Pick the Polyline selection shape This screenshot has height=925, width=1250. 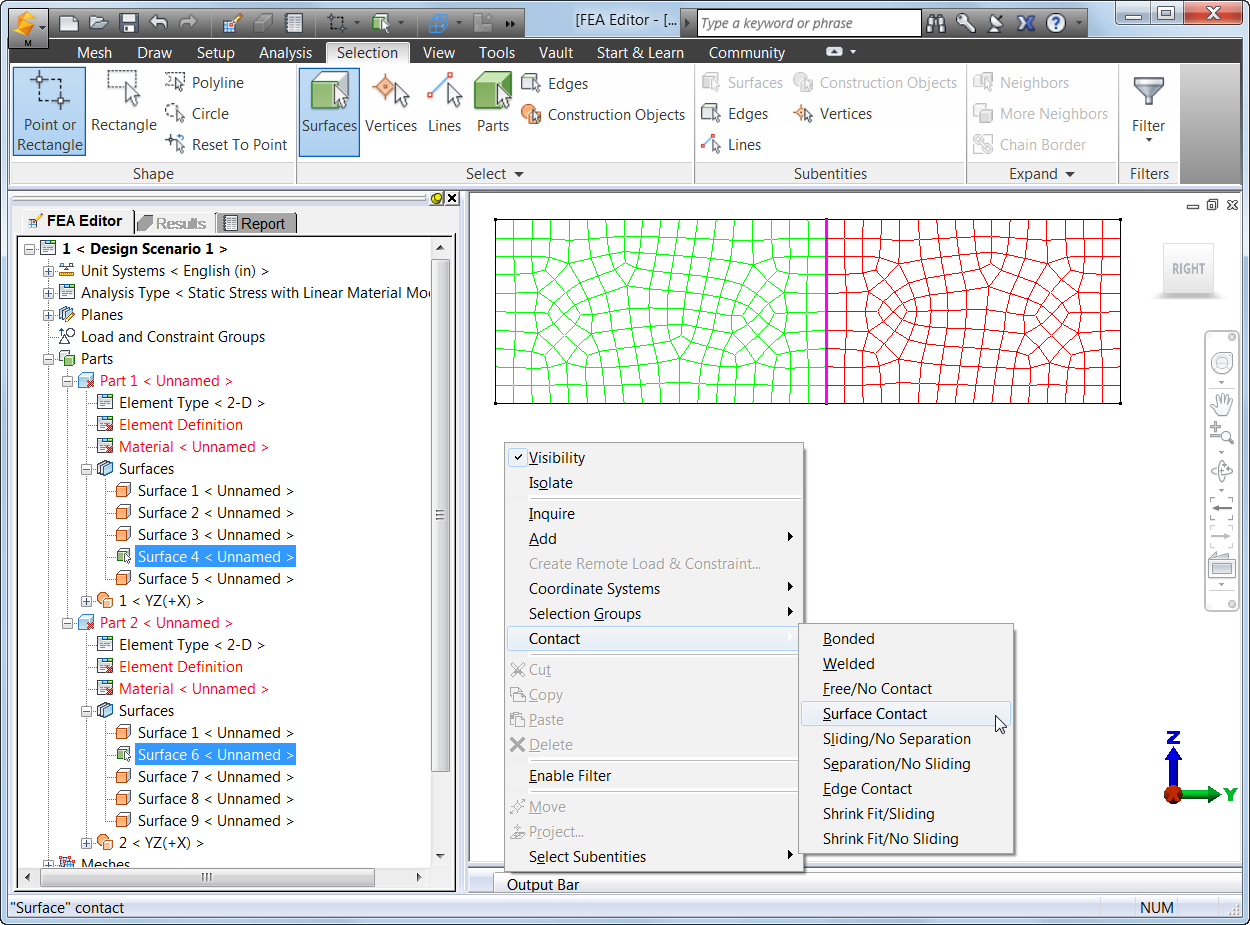(x=205, y=83)
